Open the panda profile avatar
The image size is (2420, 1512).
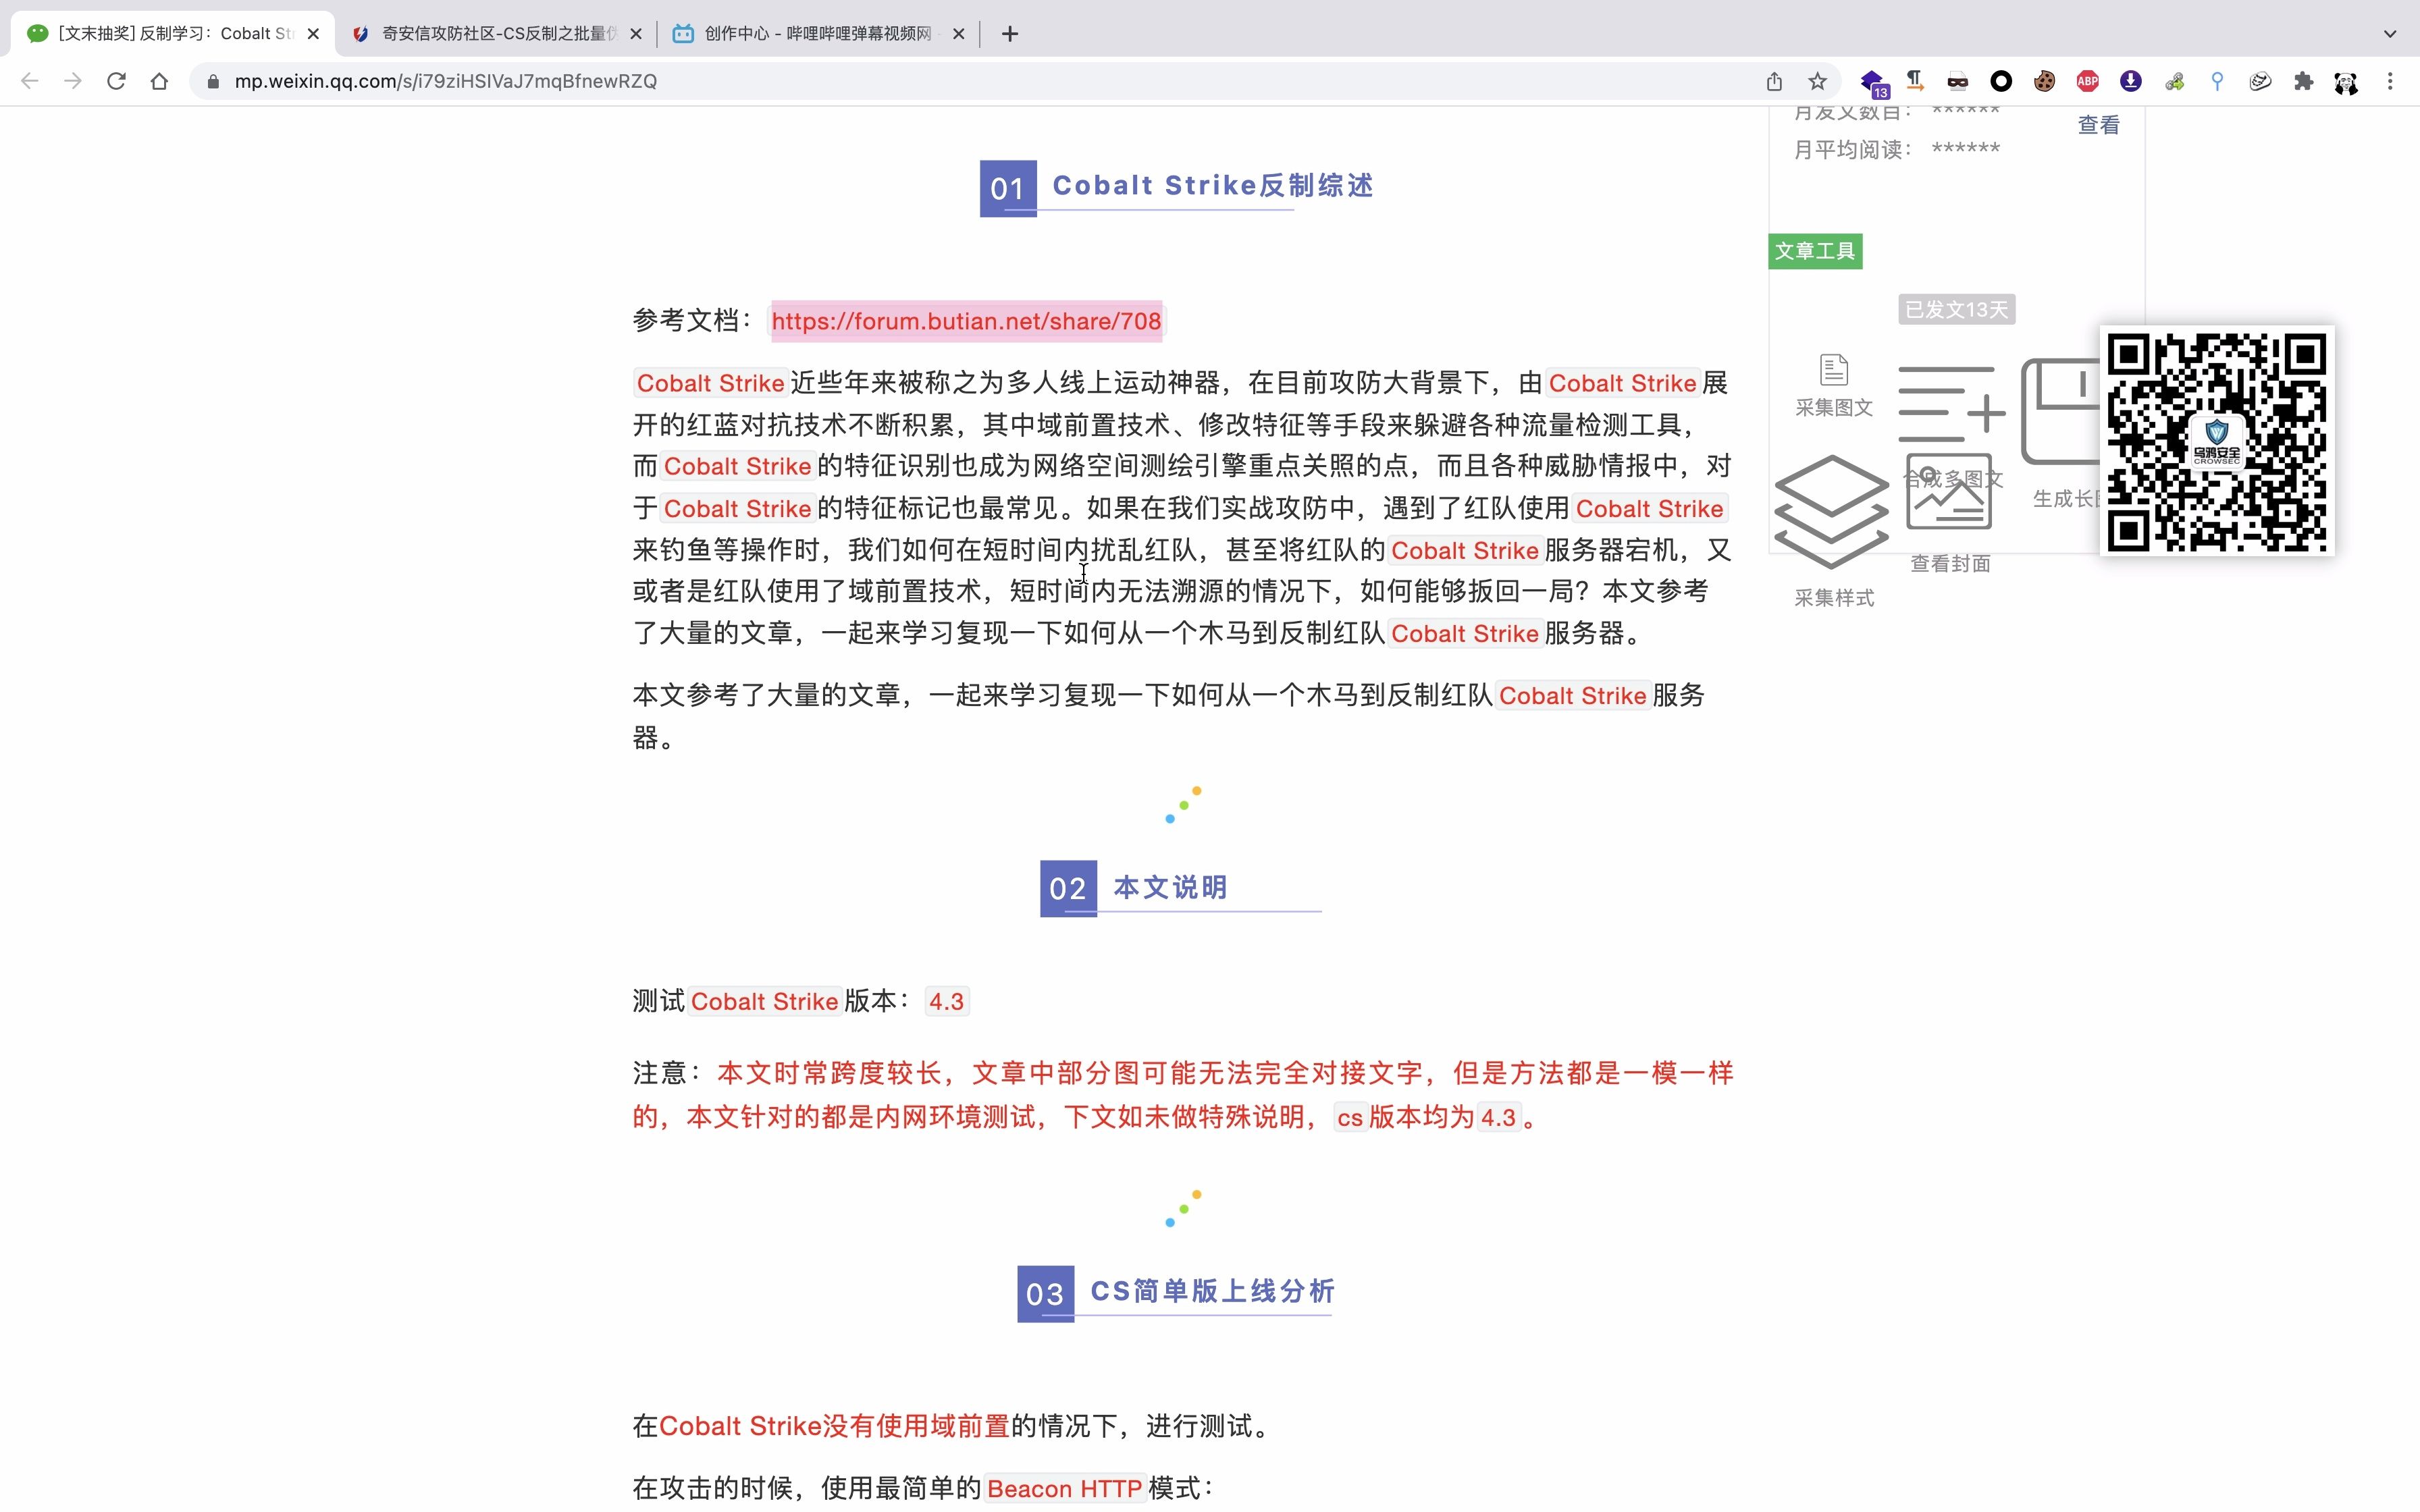pos(2346,82)
